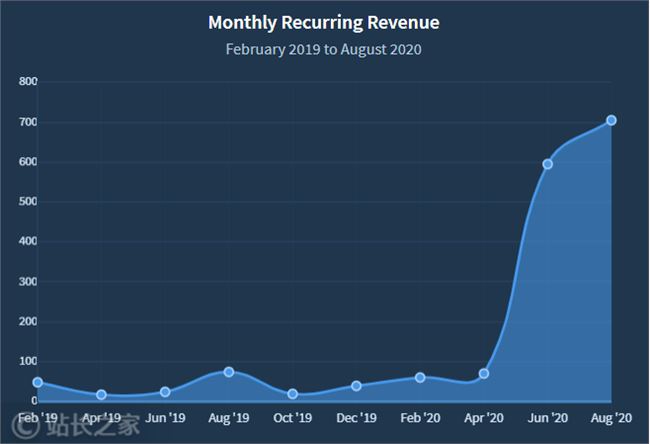650x444 pixels.
Task: Click the Jun '20 x-axis label
Action: click(x=548, y=418)
